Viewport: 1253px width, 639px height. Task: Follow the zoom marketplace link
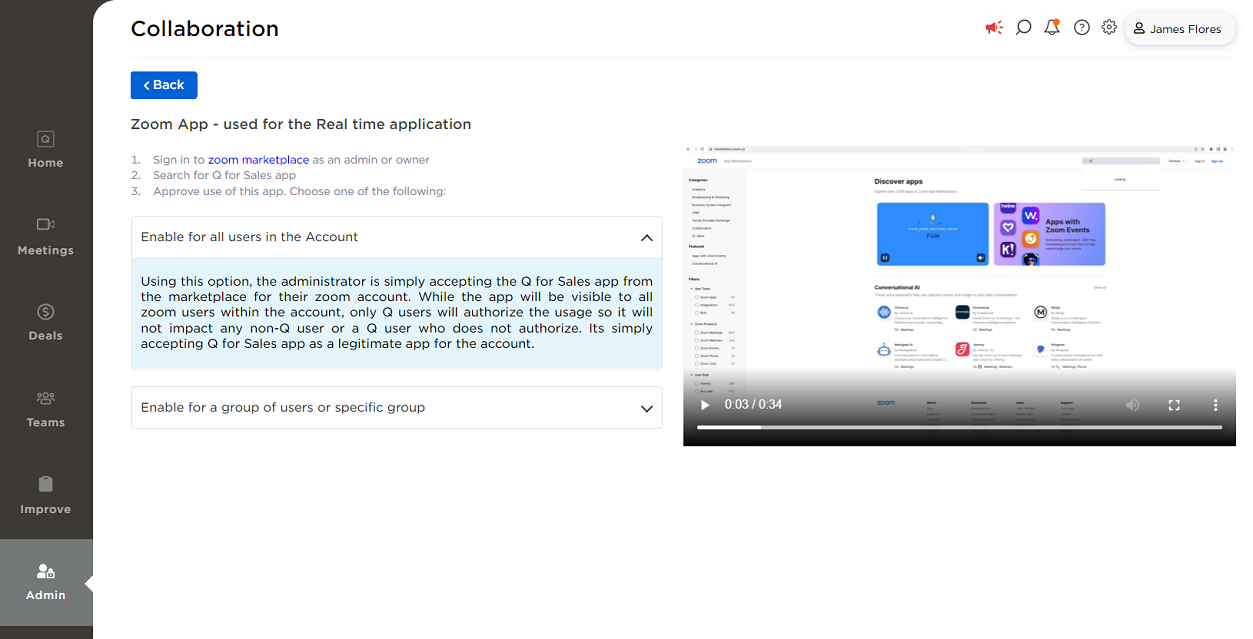[x=258, y=160]
